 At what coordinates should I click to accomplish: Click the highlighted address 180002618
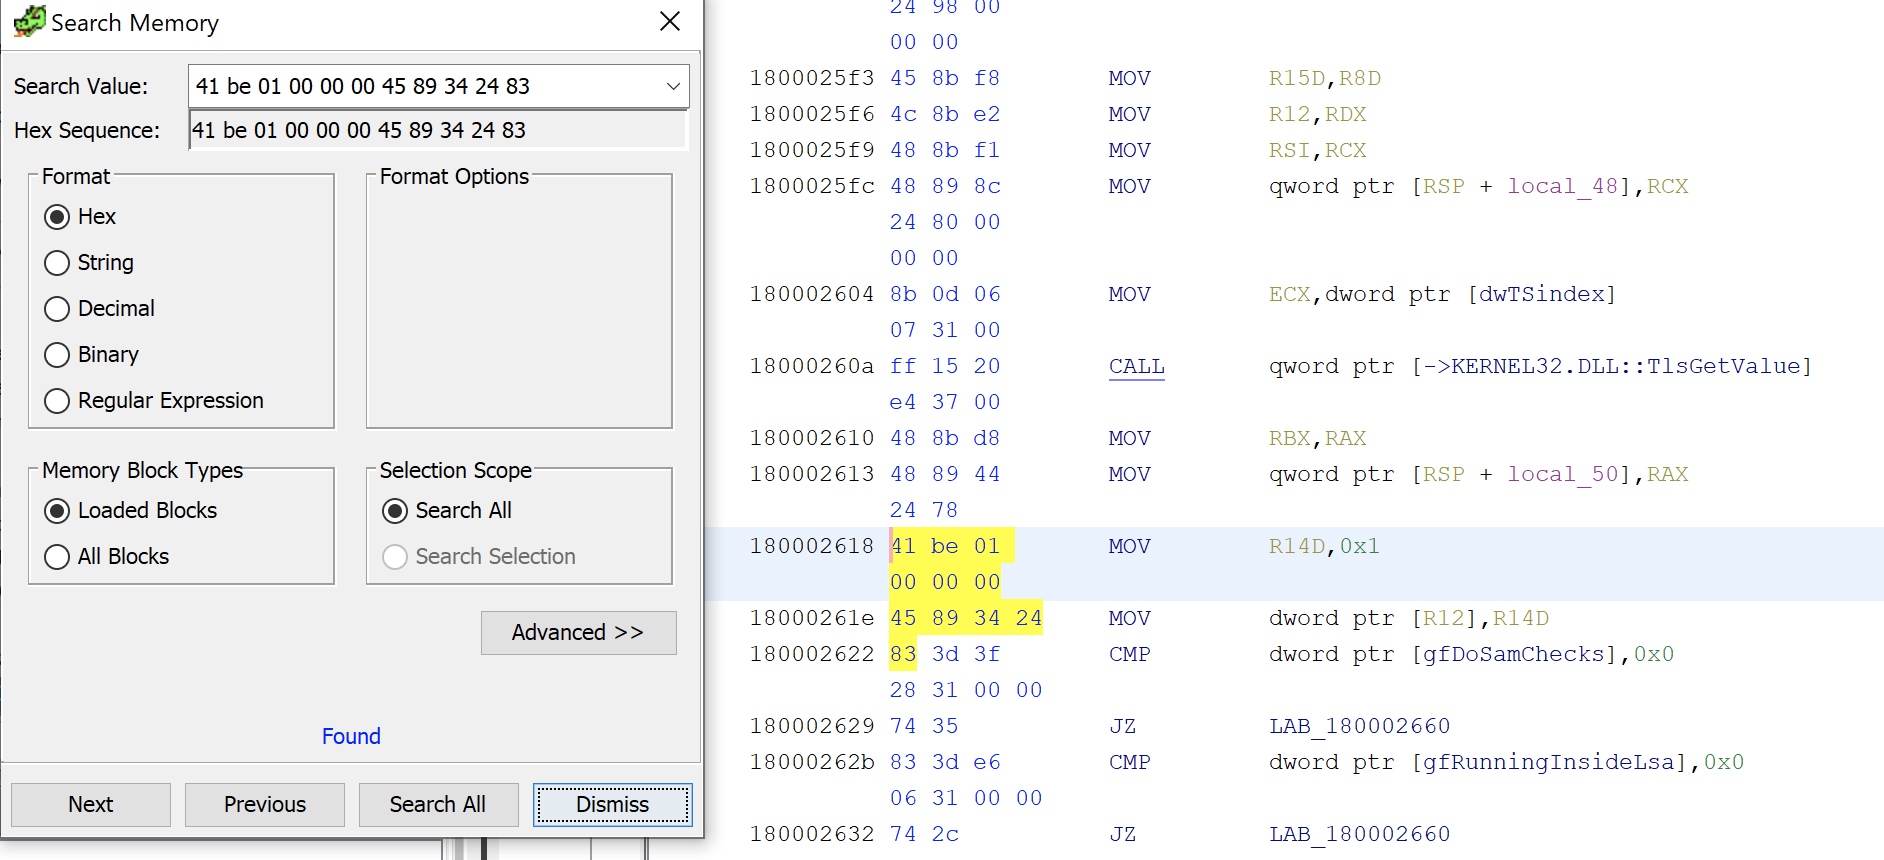coord(811,546)
